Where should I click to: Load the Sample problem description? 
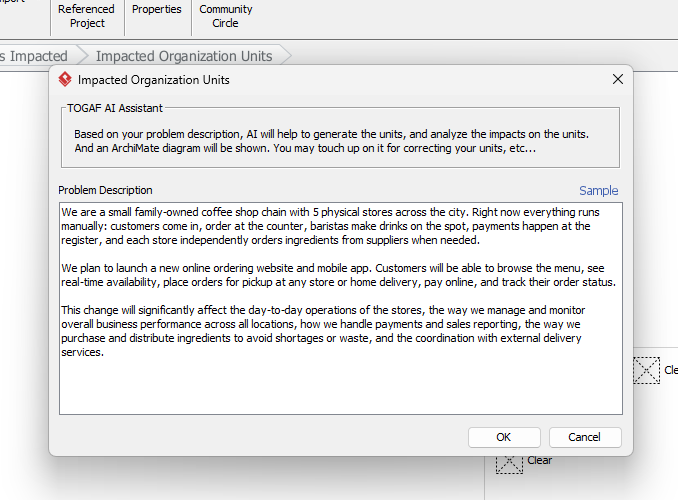coord(598,191)
